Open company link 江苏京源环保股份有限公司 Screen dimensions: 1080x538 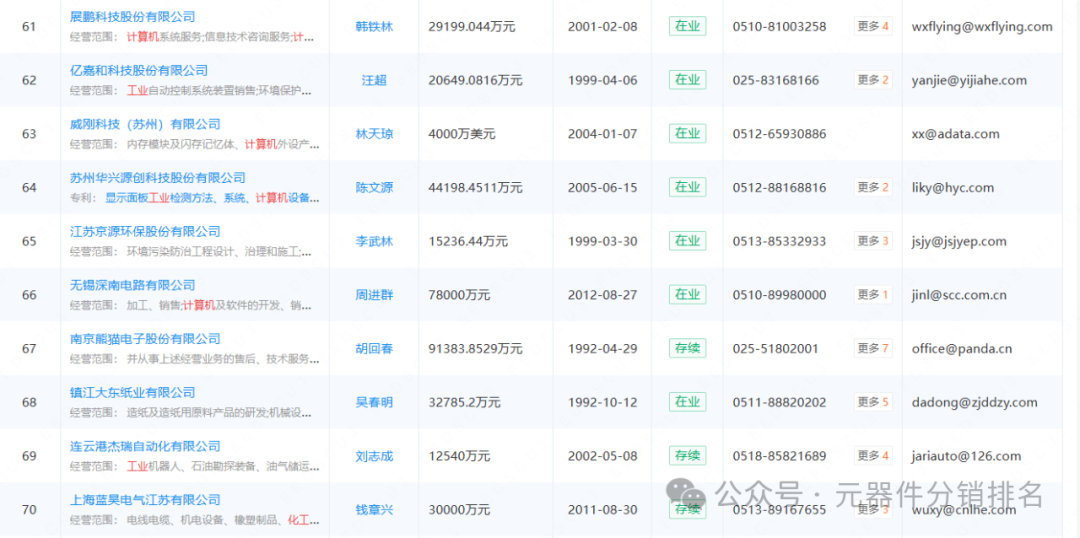[x=145, y=231]
